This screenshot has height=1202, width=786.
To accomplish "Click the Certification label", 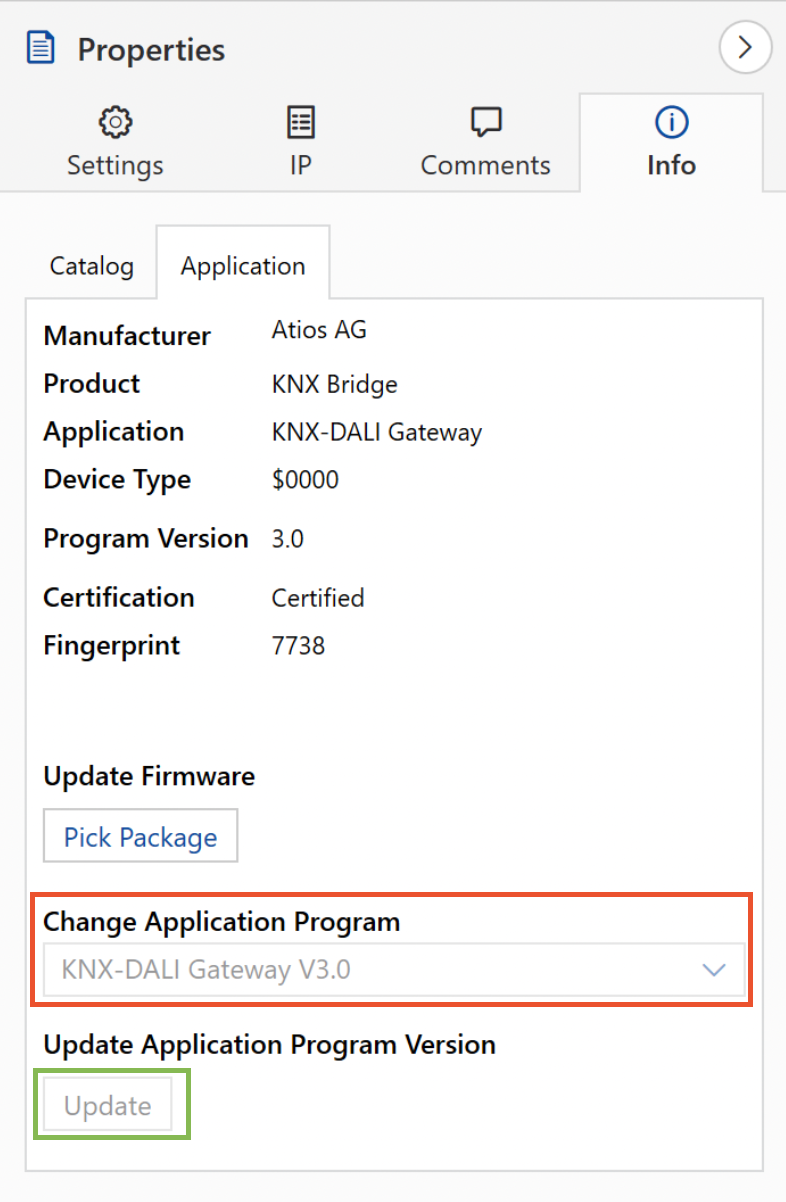I will (119, 597).
